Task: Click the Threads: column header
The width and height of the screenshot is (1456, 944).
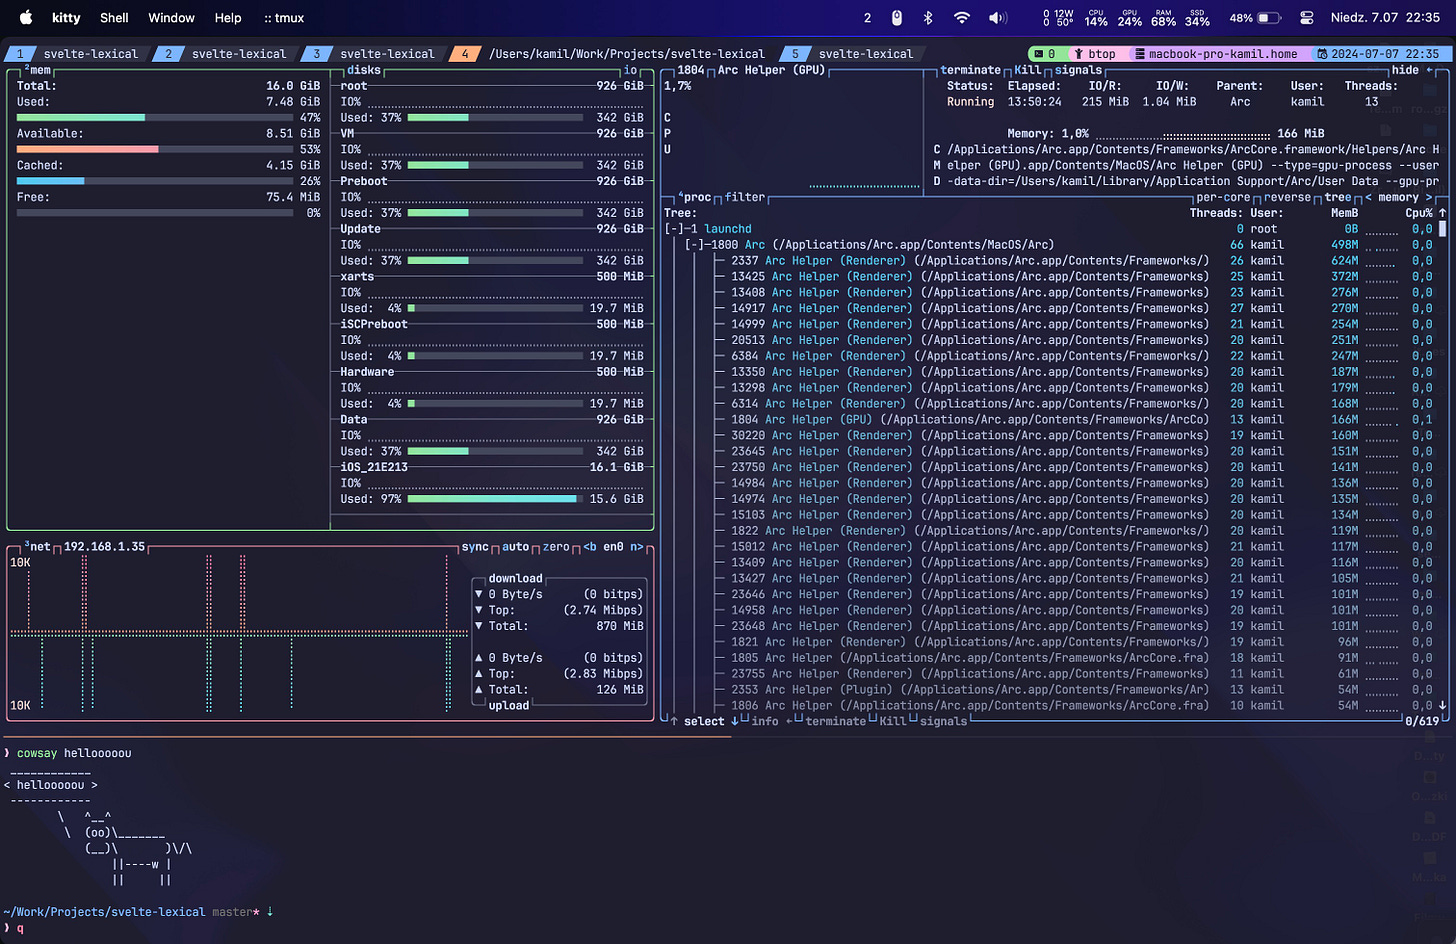Action: coord(1216,213)
